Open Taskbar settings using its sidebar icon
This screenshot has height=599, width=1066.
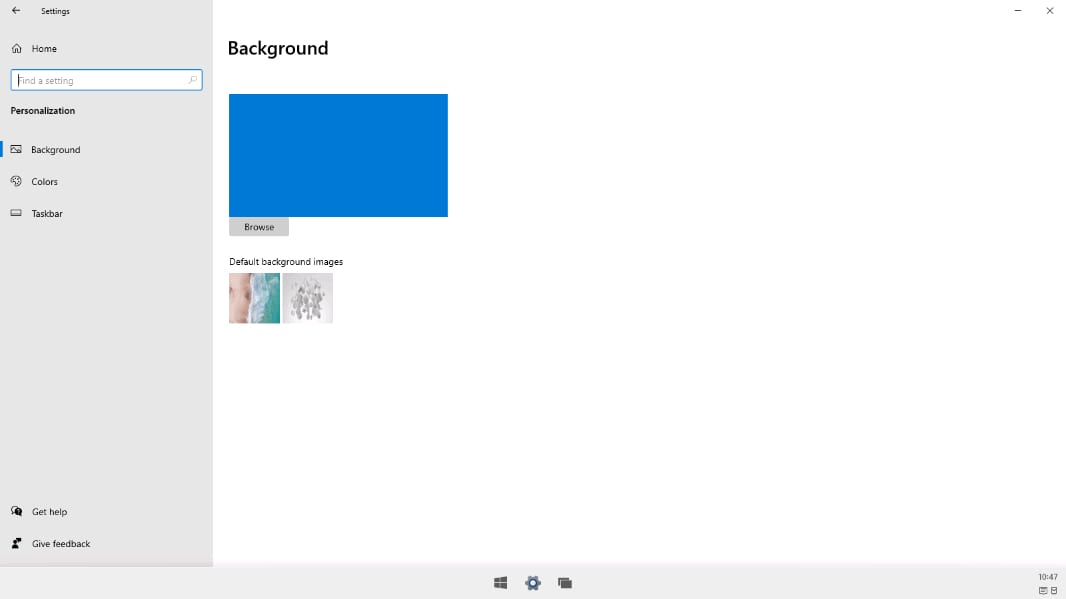pos(16,213)
